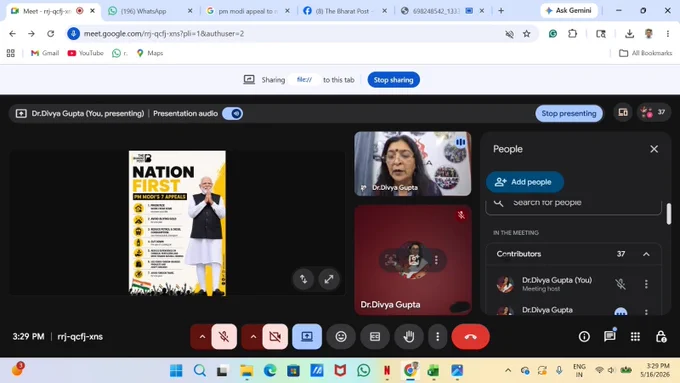This screenshot has width=680, height=383.
Task: Open more options for Dr.Divya Gupta (You)
Action: [646, 284]
